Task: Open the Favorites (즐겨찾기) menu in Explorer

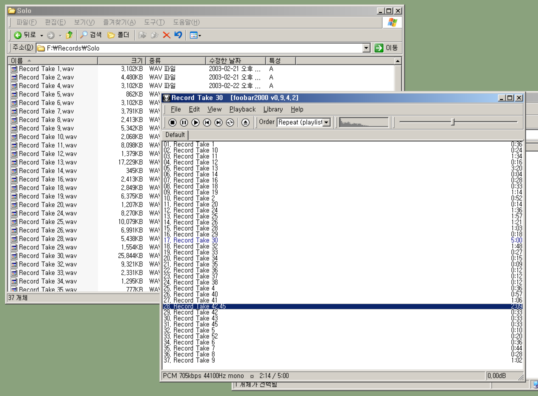Action: point(120,22)
